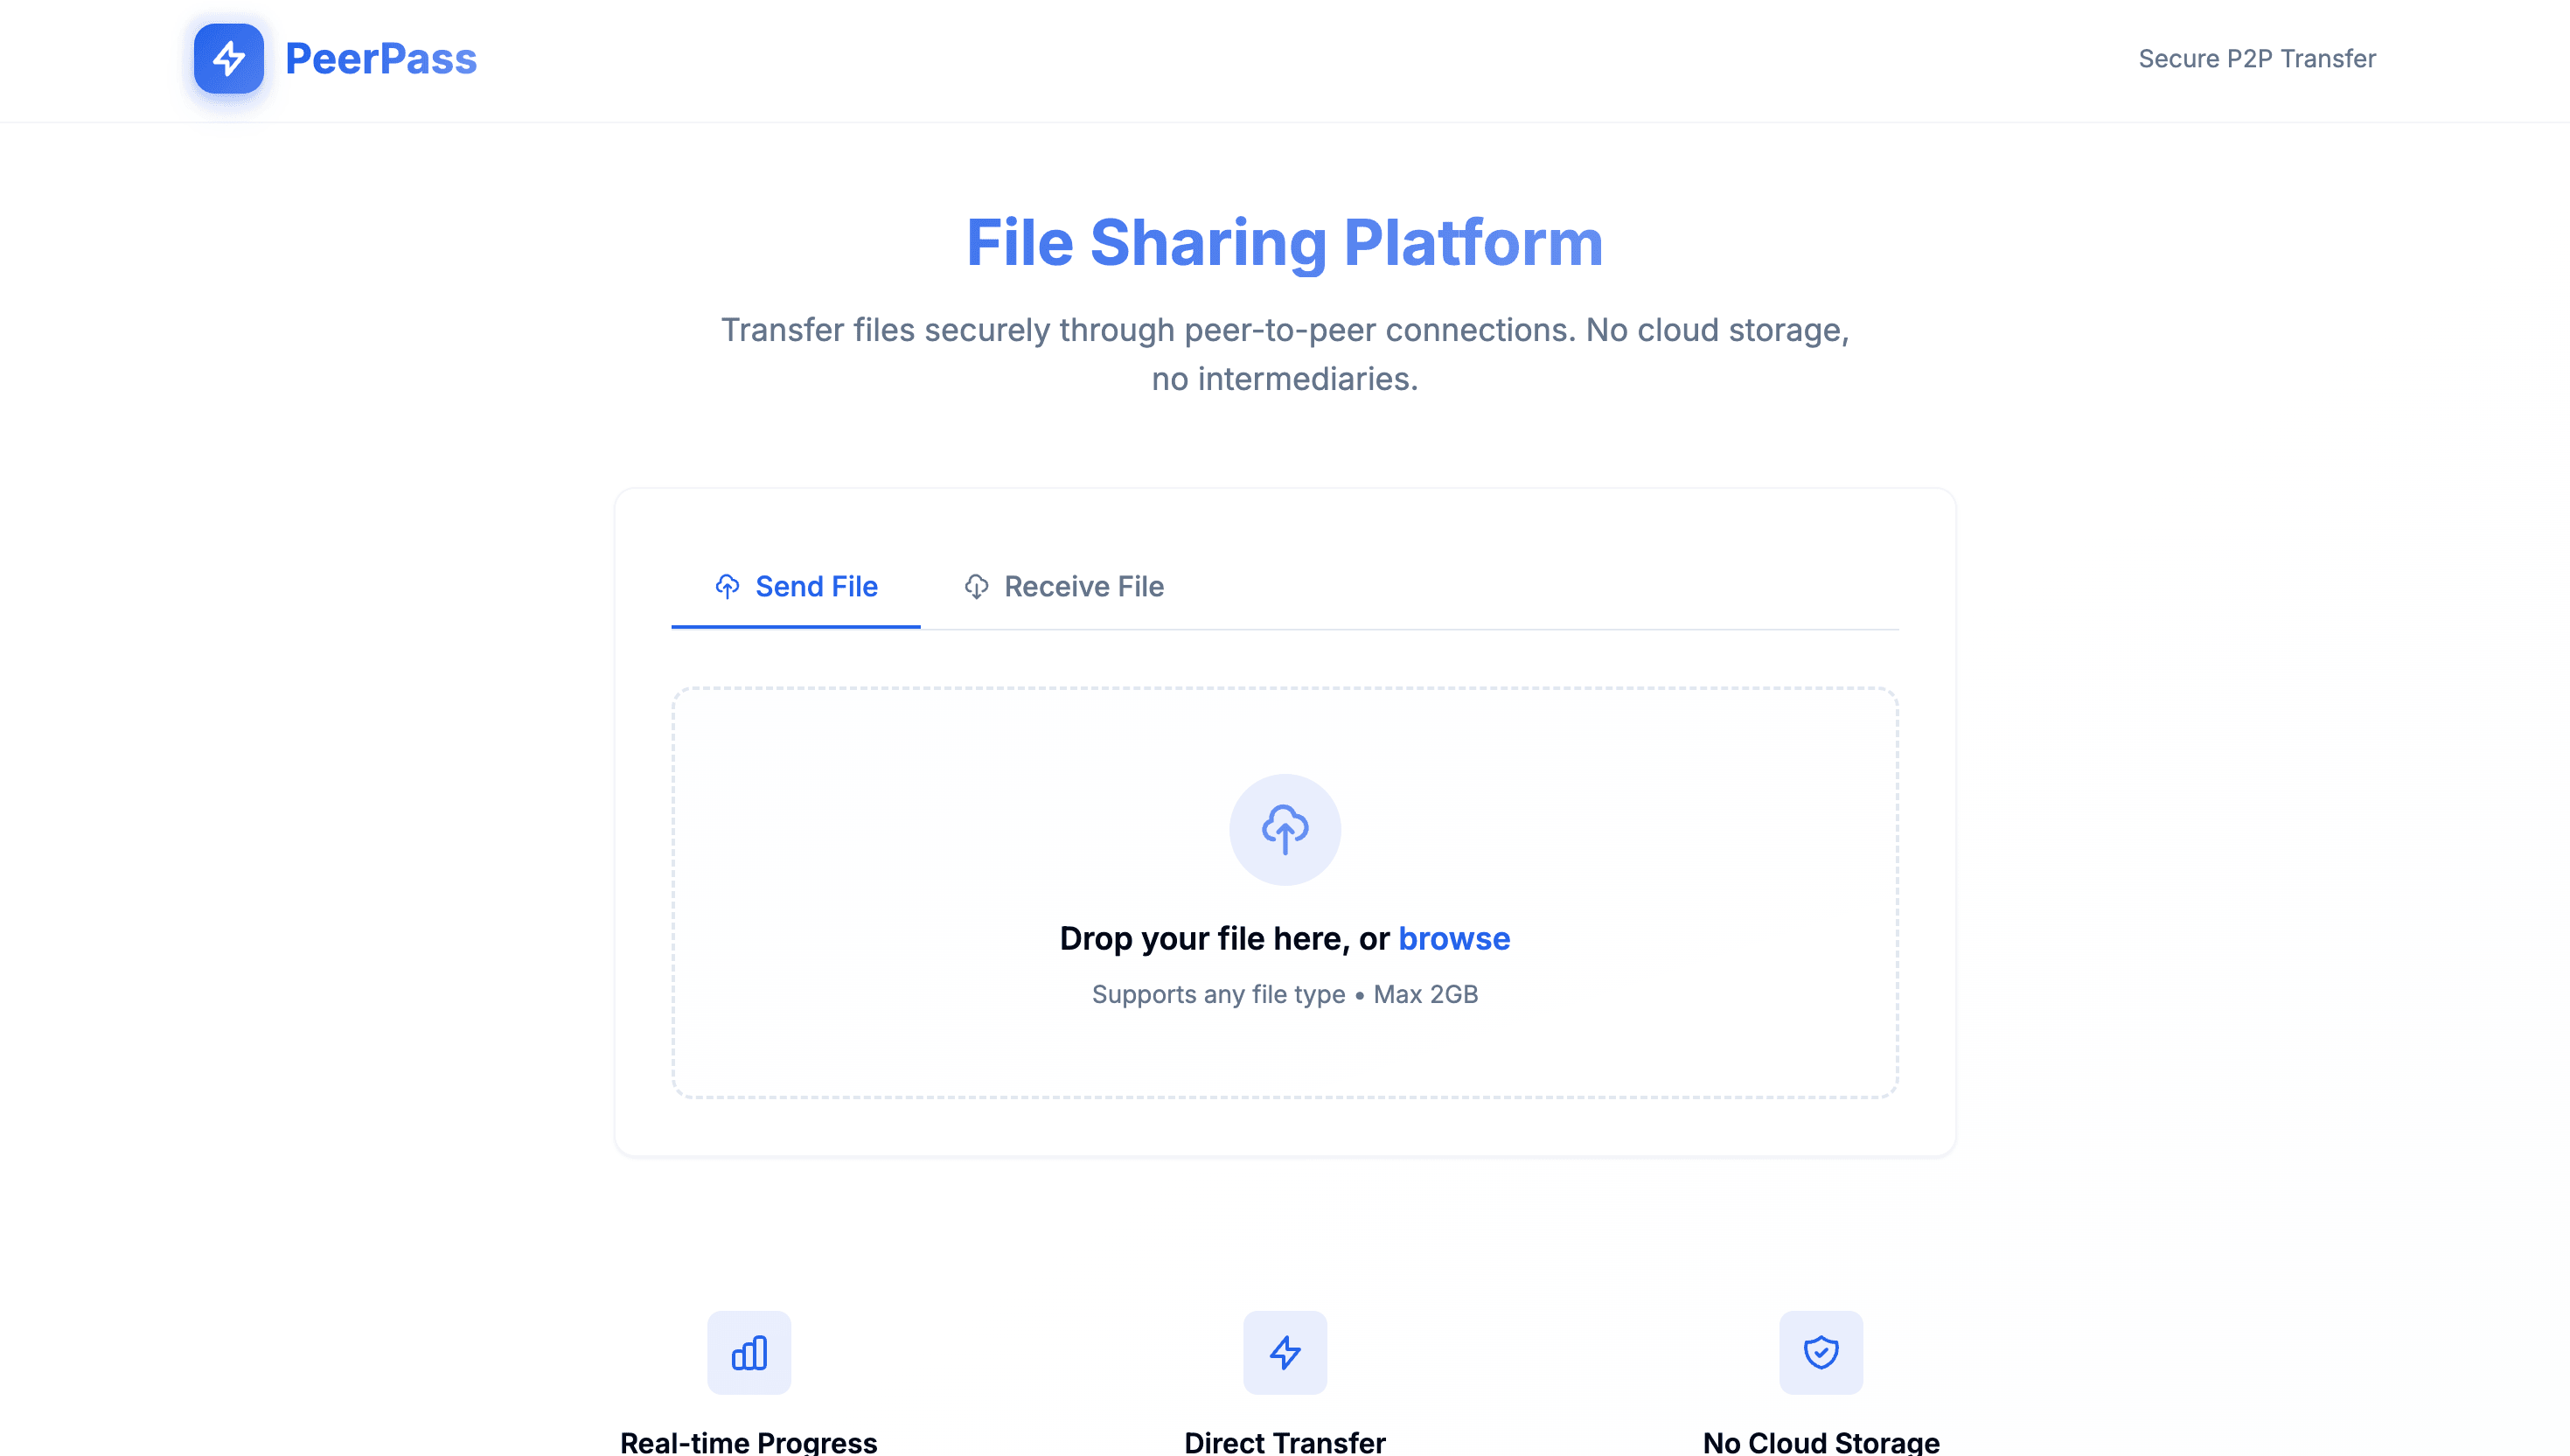Image resolution: width=2570 pixels, height=1456 pixels.
Task: Click the PeerPass brand name
Action: tap(381, 59)
